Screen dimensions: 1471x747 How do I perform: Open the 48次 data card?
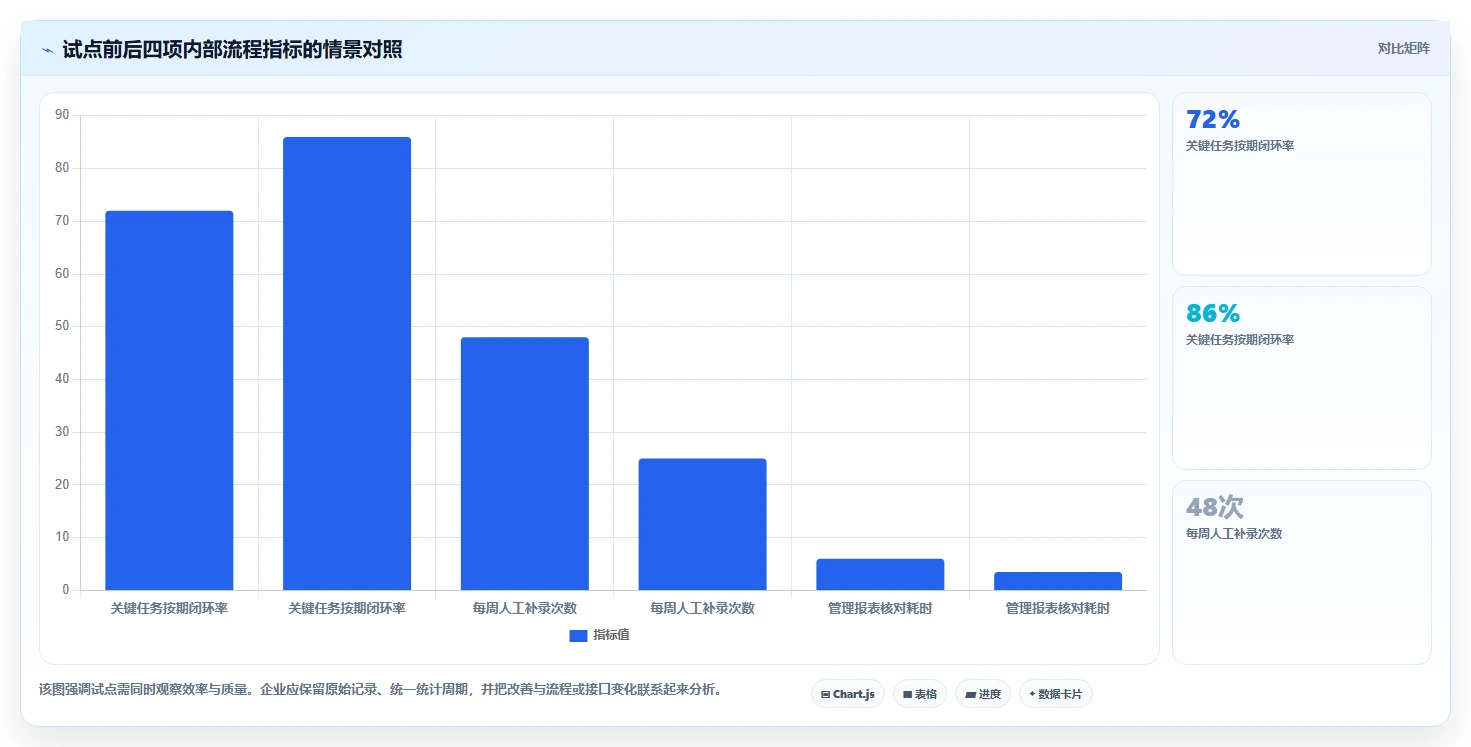[x=1302, y=572]
